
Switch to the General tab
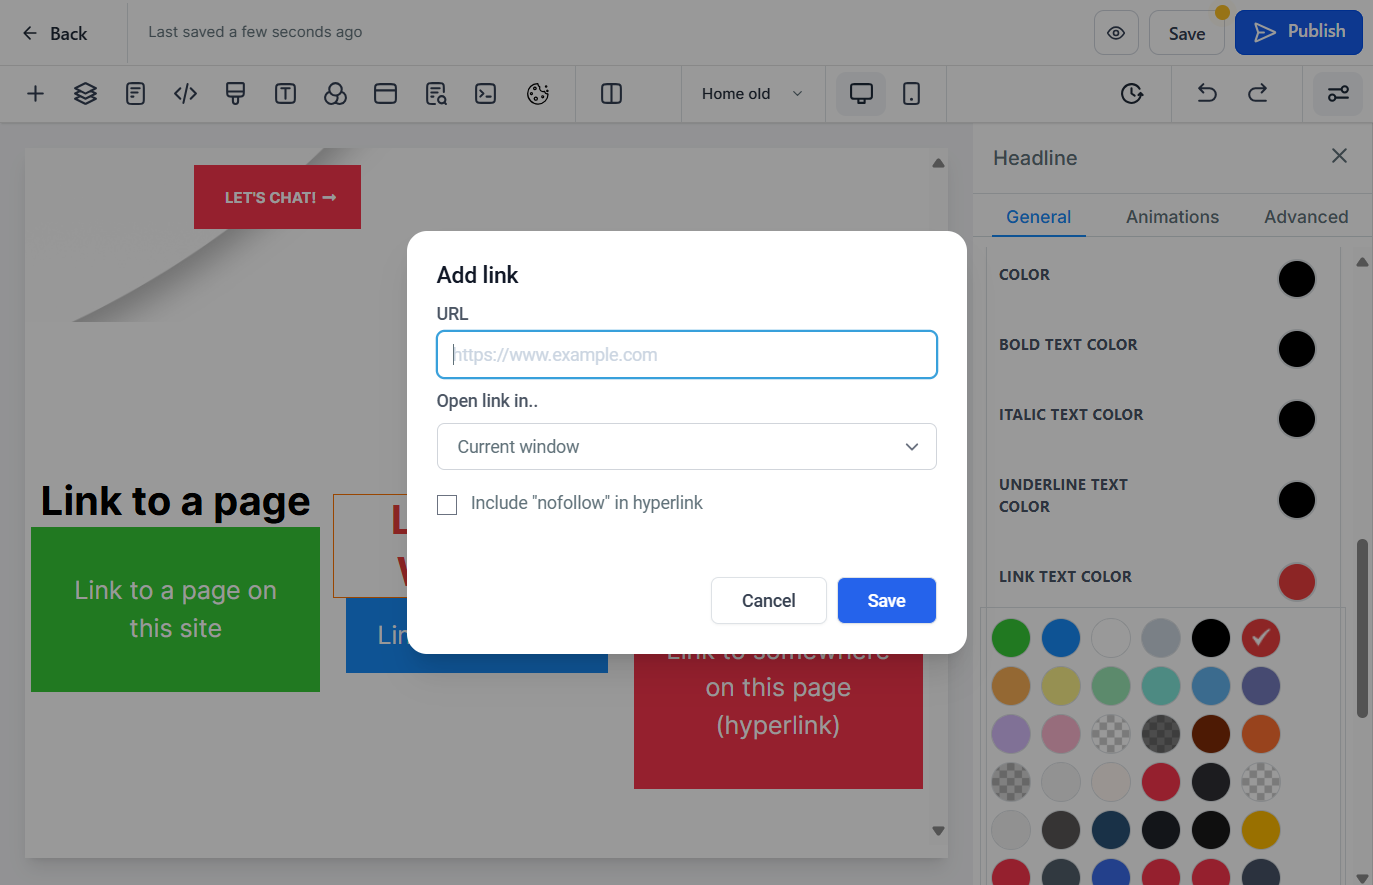(1038, 217)
